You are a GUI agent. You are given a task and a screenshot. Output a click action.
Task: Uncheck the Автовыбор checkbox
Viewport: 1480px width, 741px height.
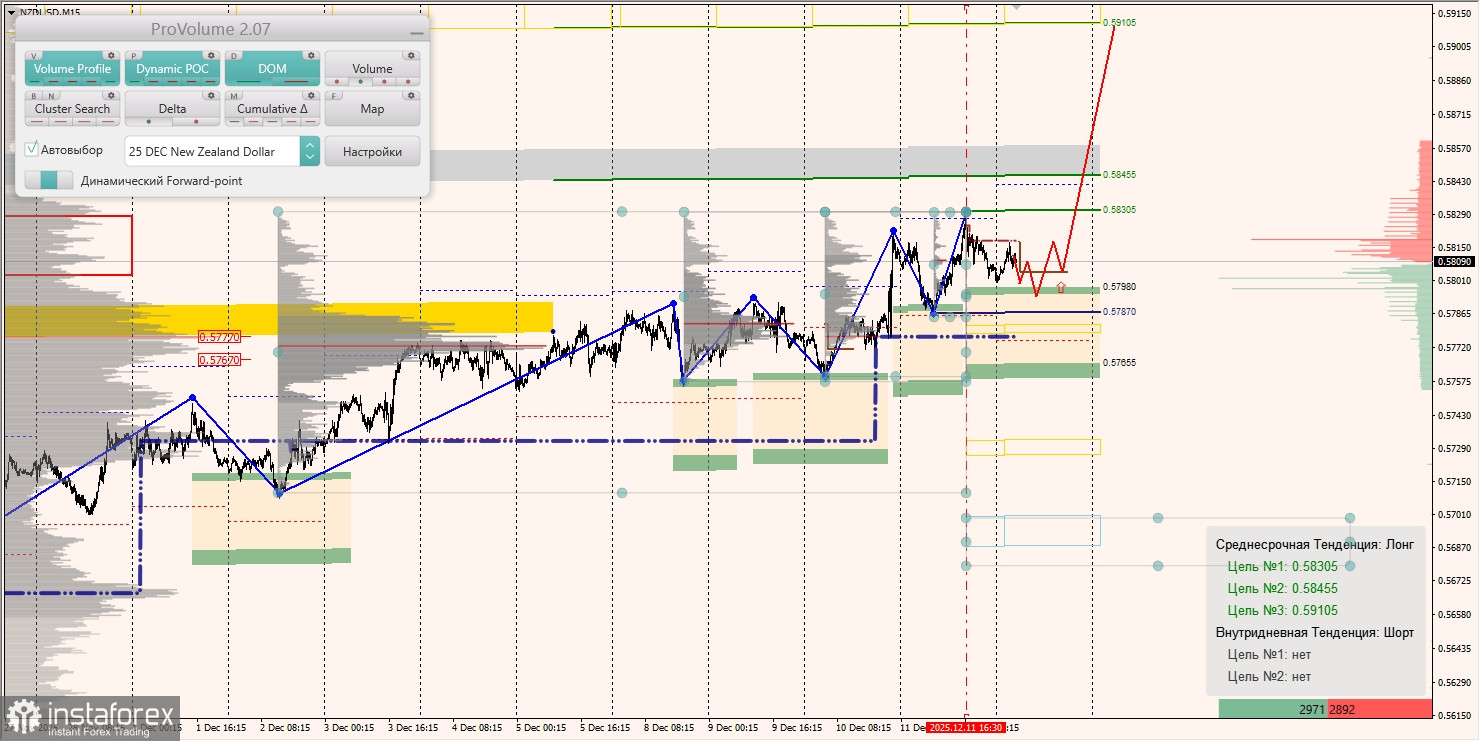pyautogui.click(x=31, y=149)
